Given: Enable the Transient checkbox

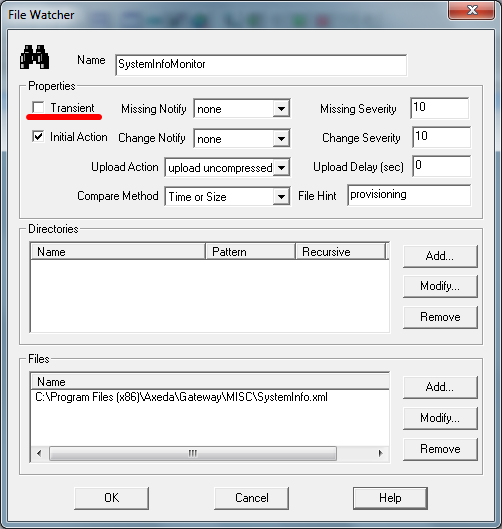Looking at the screenshot, I should pyautogui.click(x=38, y=108).
